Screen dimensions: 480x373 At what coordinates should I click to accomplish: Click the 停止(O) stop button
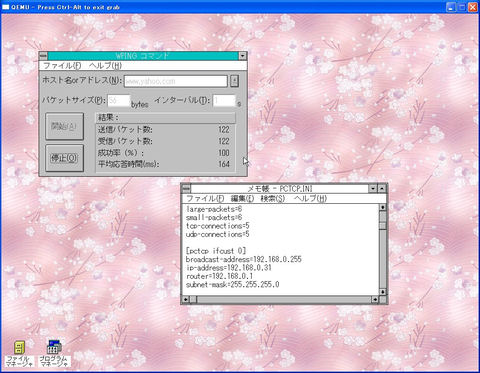pyautogui.click(x=64, y=158)
